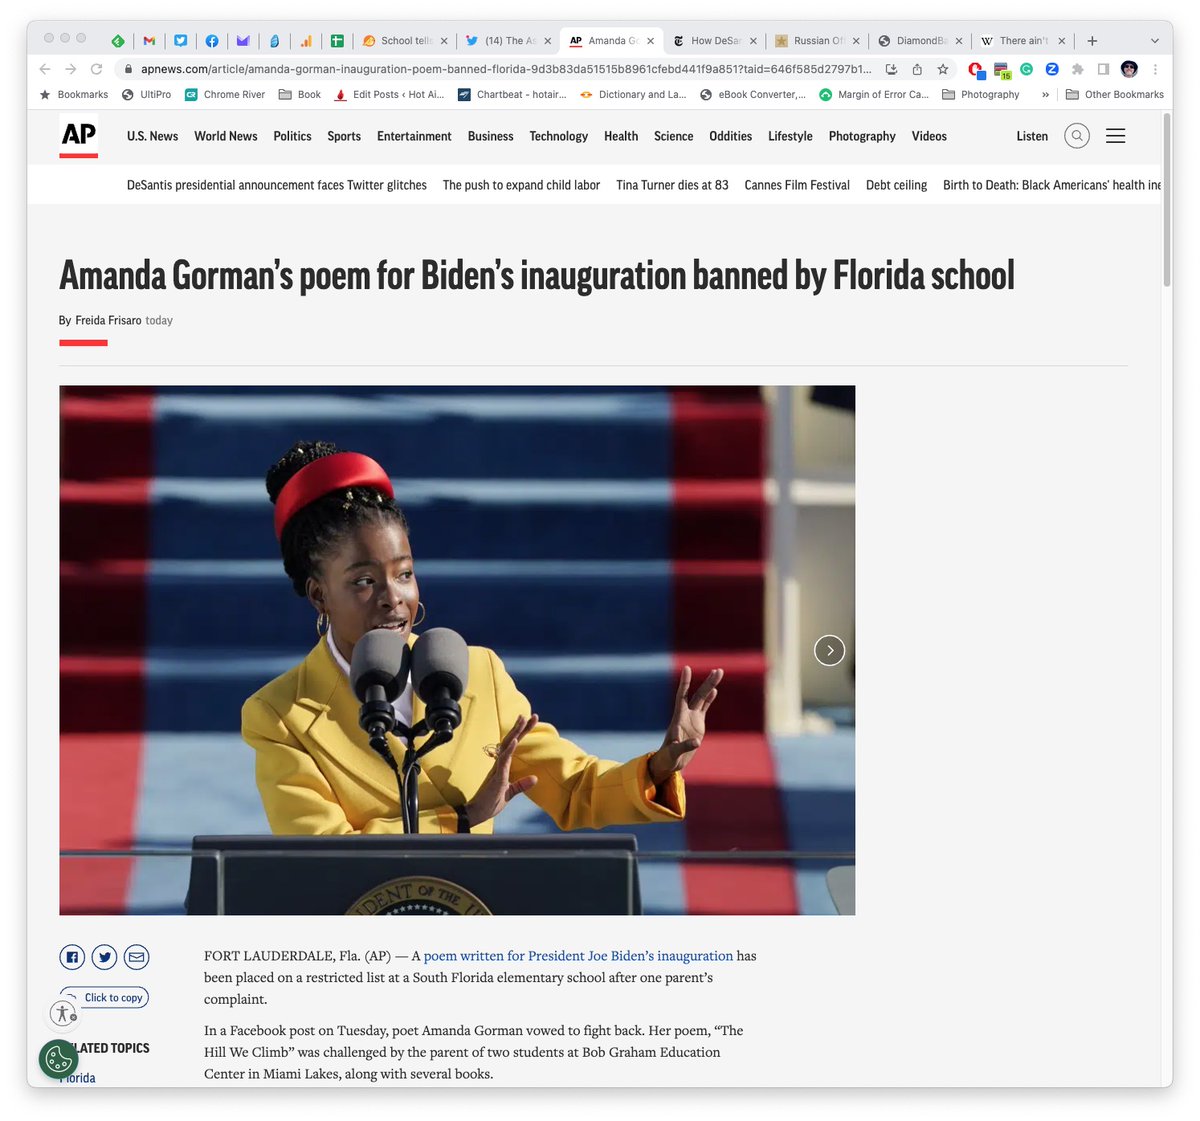The width and height of the screenshot is (1200, 1121).
Task: Open the Grammarly extension icon
Action: (x=1026, y=69)
